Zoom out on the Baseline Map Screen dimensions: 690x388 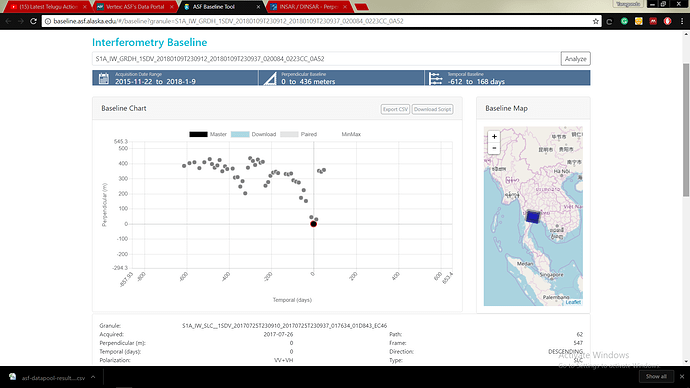pos(494,148)
